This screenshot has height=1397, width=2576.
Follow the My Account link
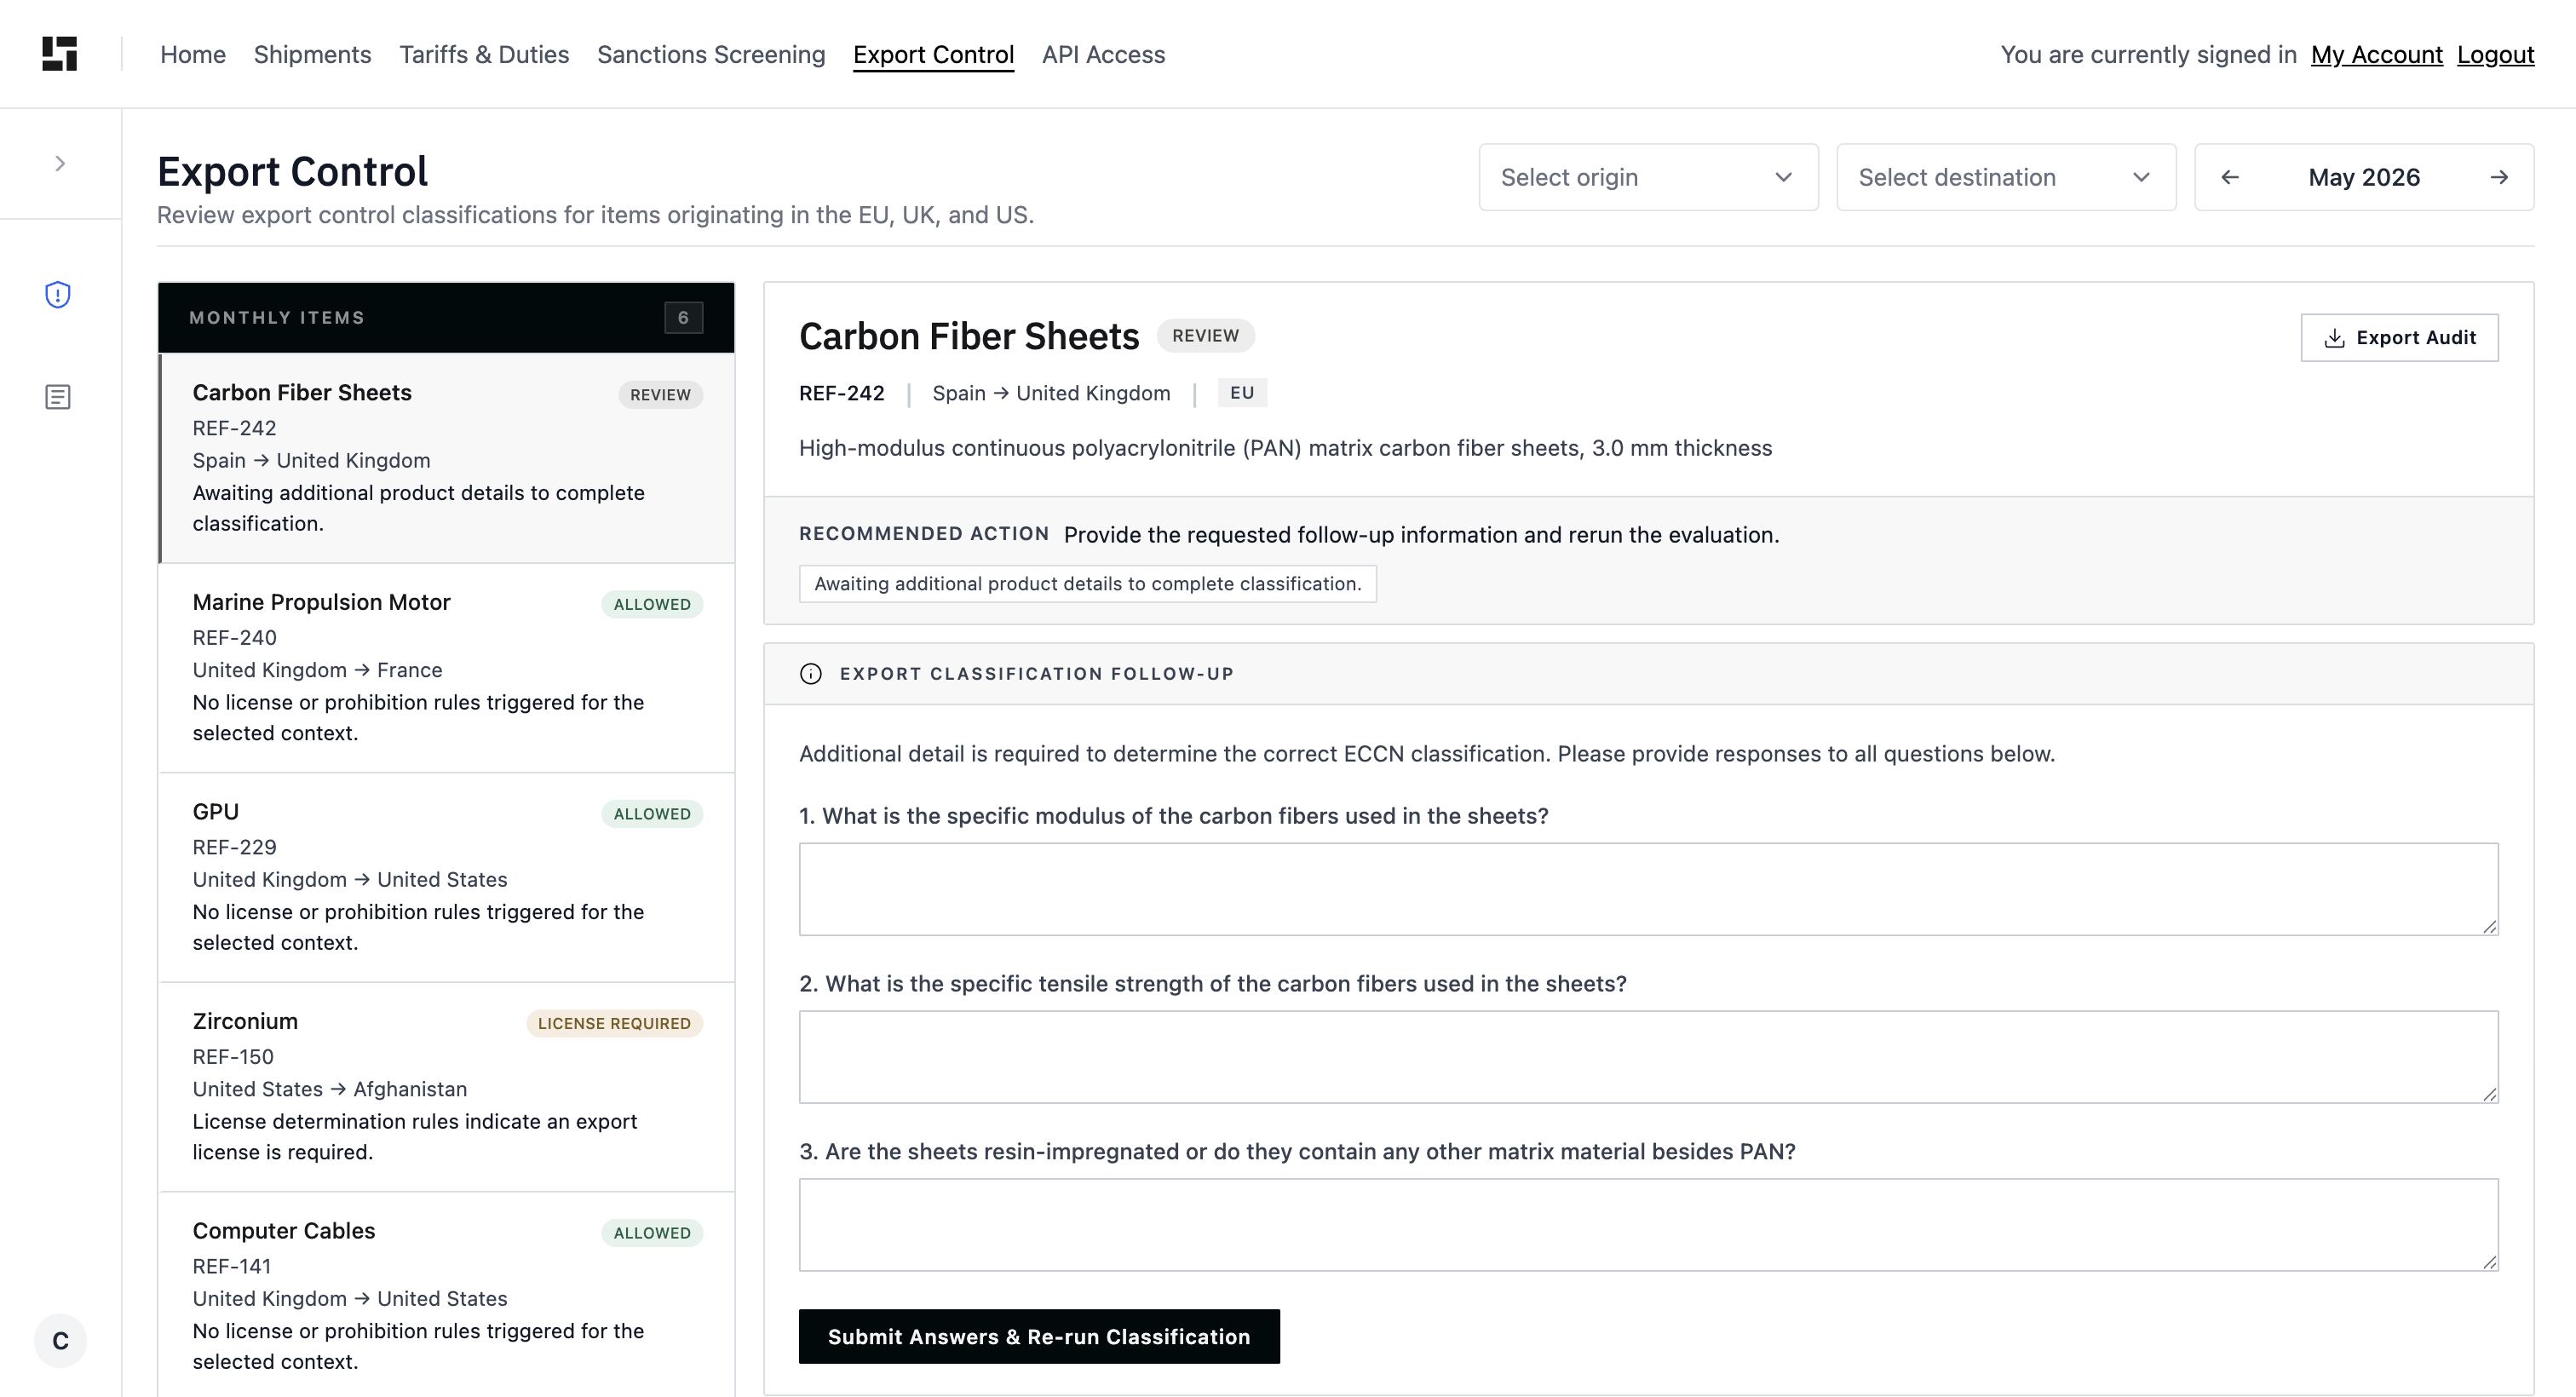click(x=2377, y=54)
